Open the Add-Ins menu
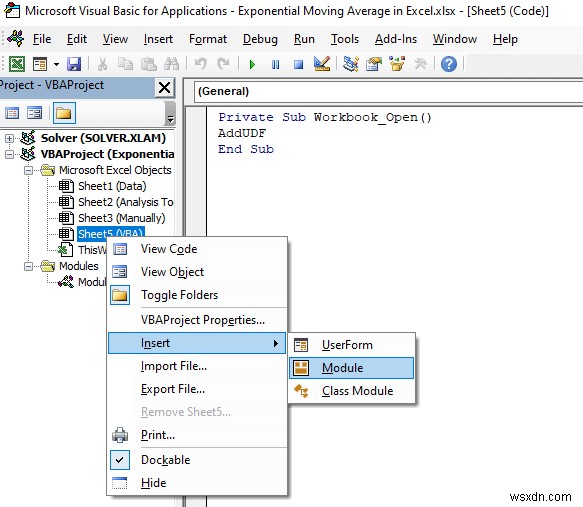The height and width of the screenshot is (507, 583). (x=396, y=39)
